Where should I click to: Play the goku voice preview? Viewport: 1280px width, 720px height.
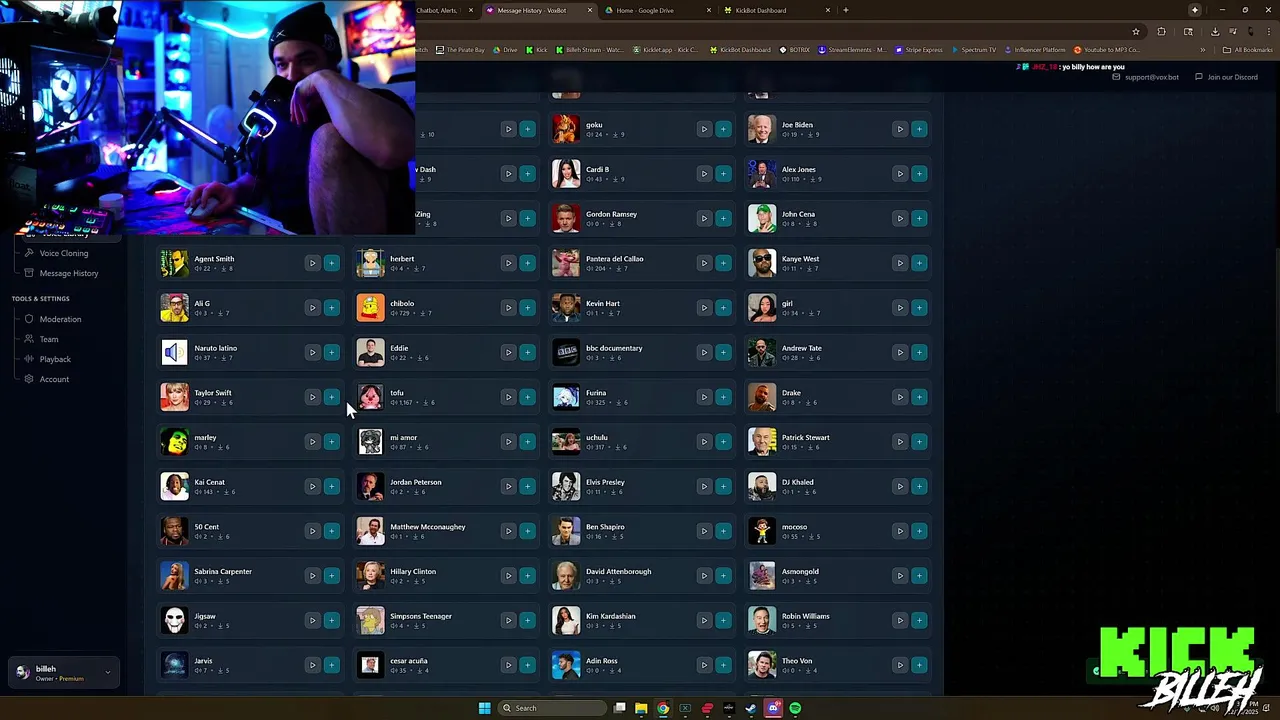coord(704,129)
